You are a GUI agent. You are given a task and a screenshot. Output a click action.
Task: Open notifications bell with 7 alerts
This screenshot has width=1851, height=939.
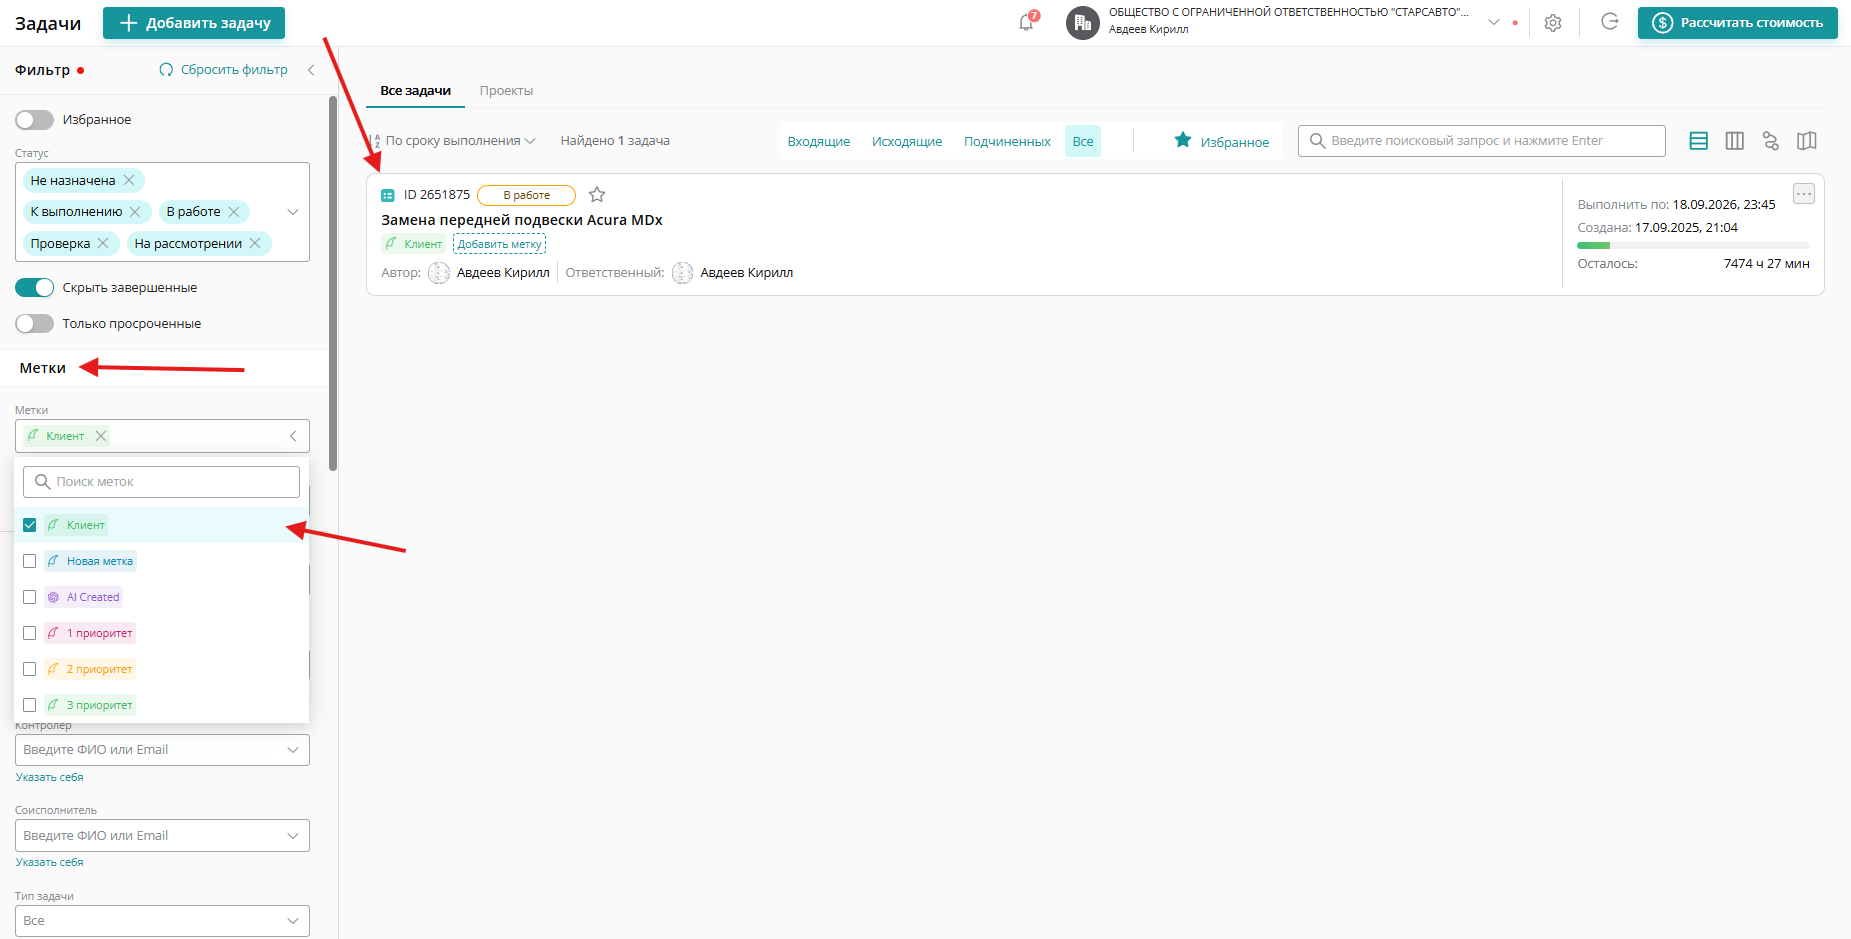[x=1027, y=22]
